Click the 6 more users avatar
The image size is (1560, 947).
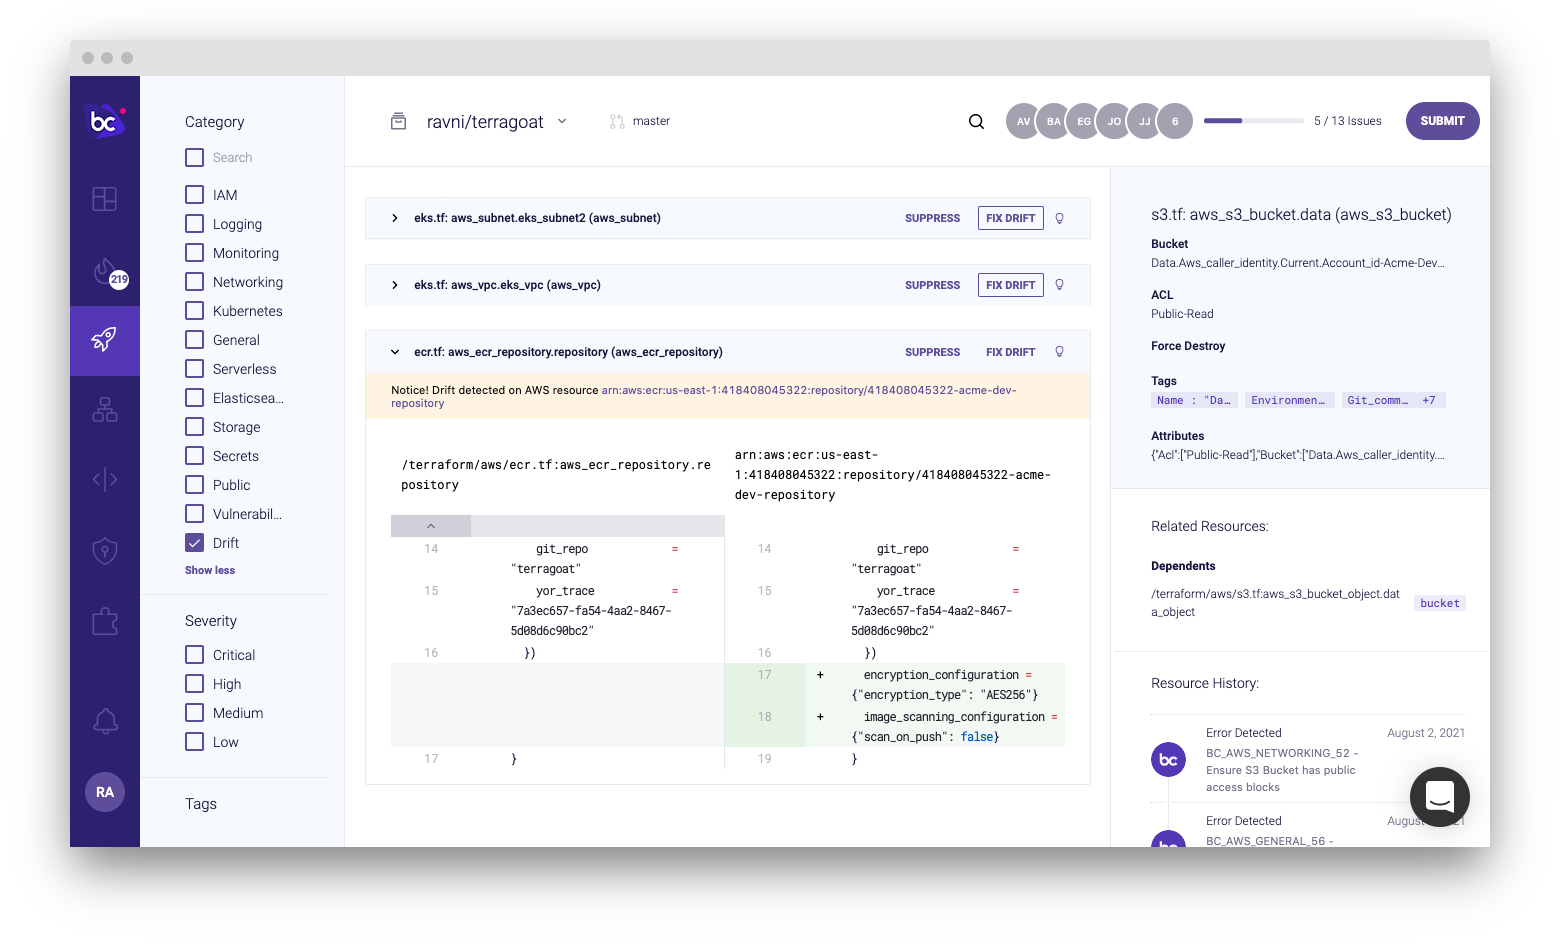[x=1175, y=121]
